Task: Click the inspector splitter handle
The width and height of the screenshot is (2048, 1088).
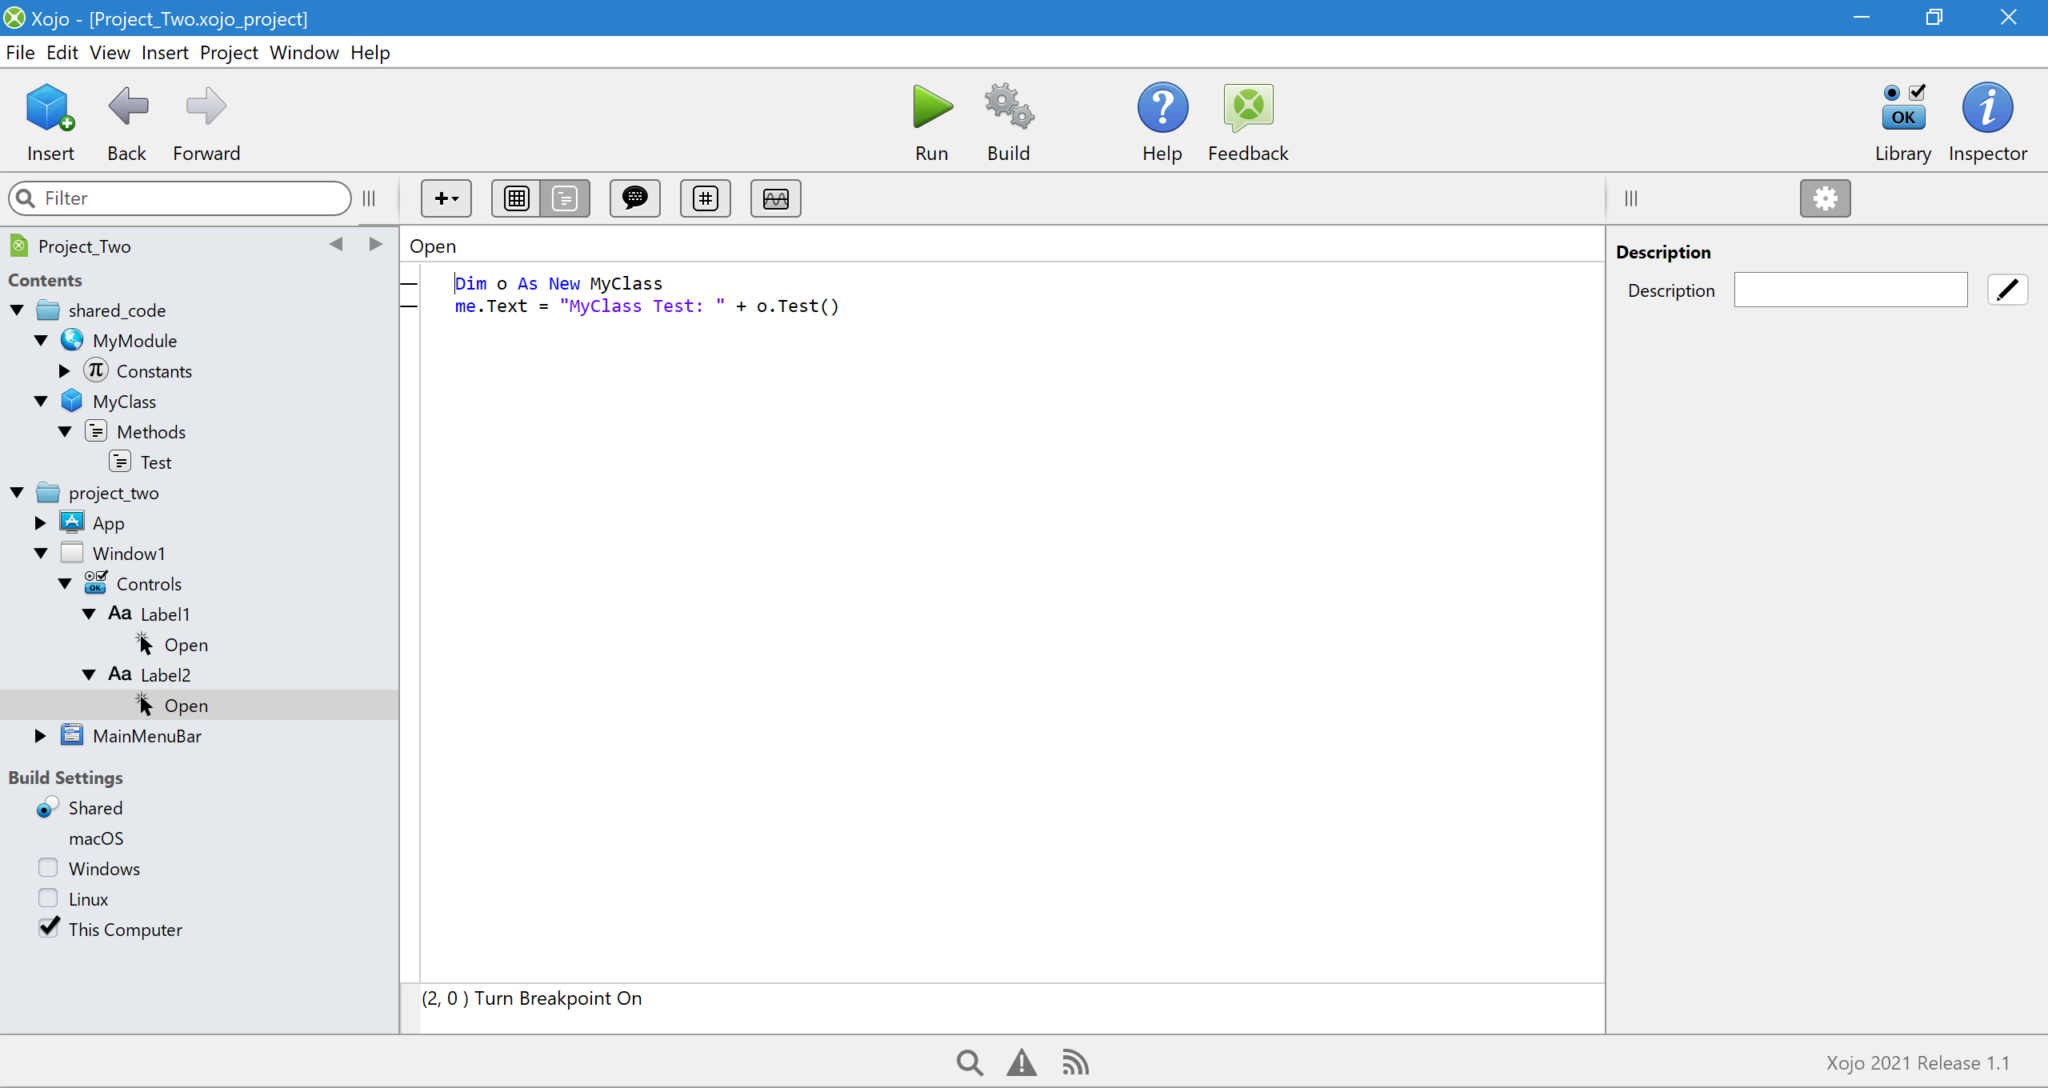Action: 1631,198
